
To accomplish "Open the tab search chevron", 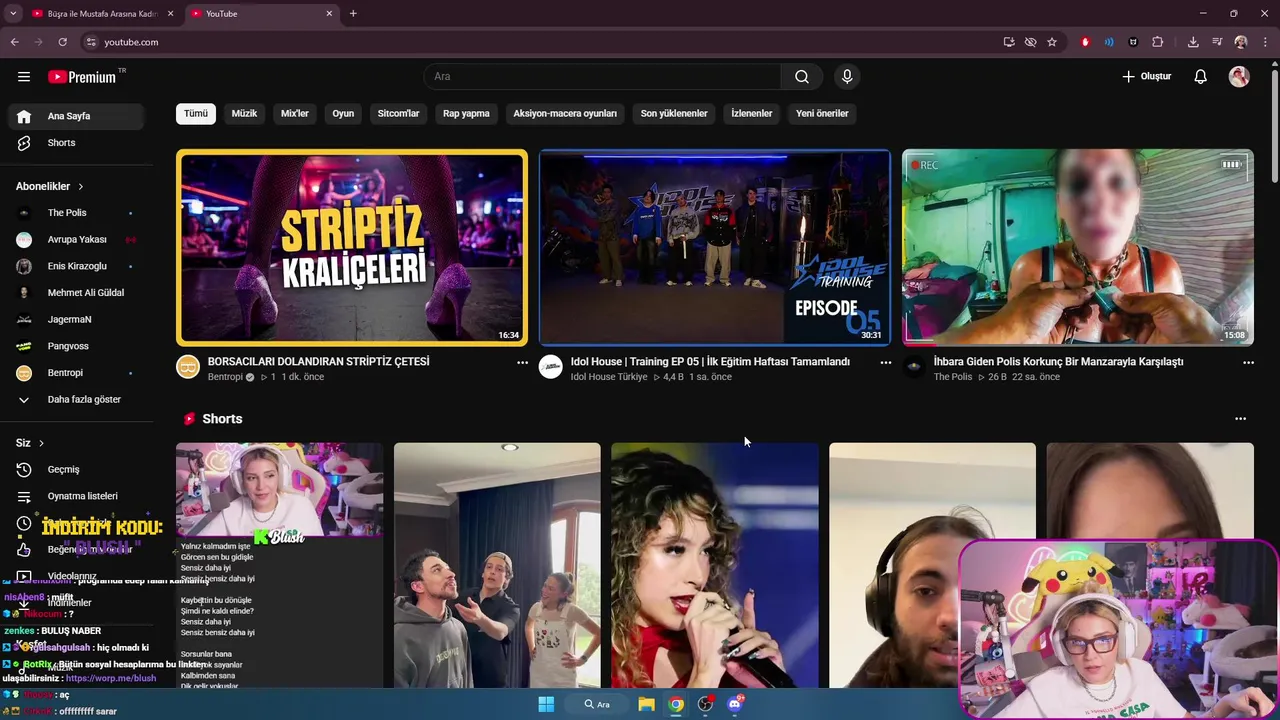I will pyautogui.click(x=13, y=14).
